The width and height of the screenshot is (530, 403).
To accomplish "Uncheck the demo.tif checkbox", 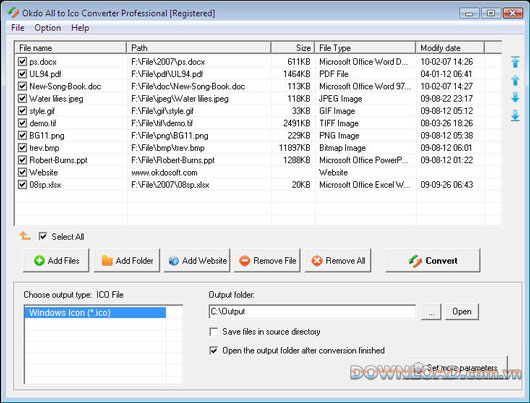I will coord(22,123).
